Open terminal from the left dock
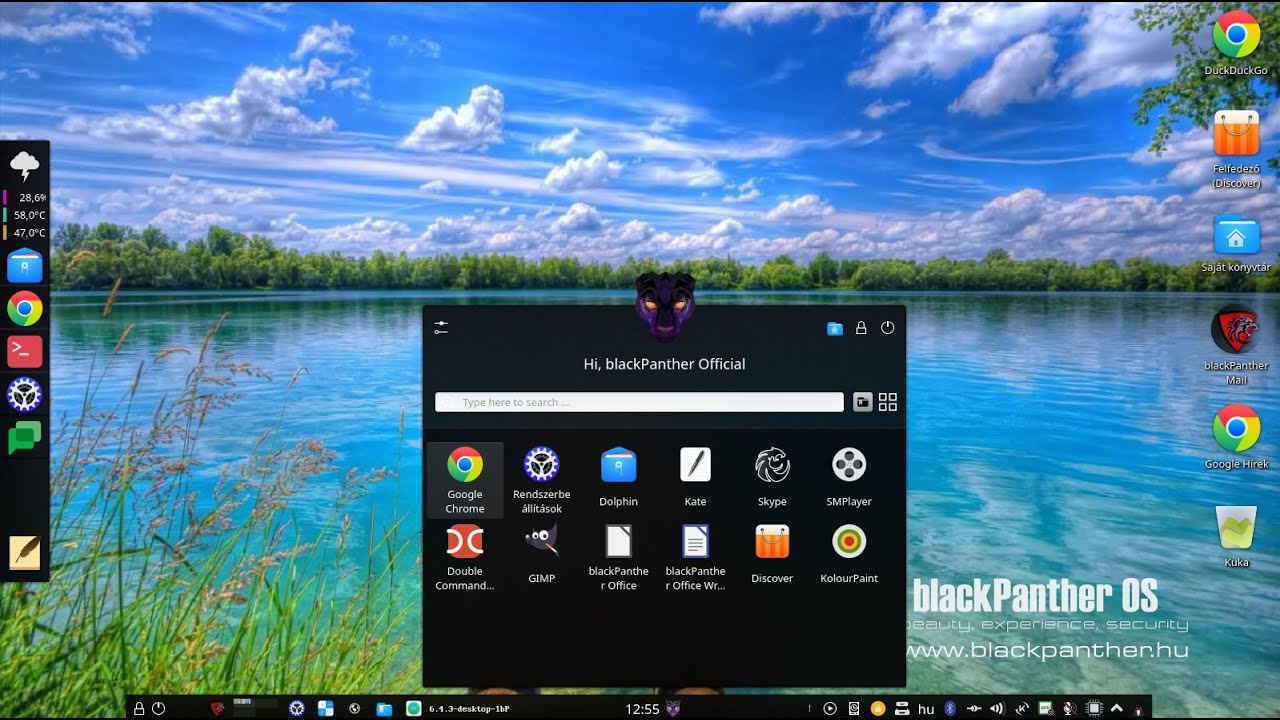This screenshot has height=720, width=1280. [25, 351]
